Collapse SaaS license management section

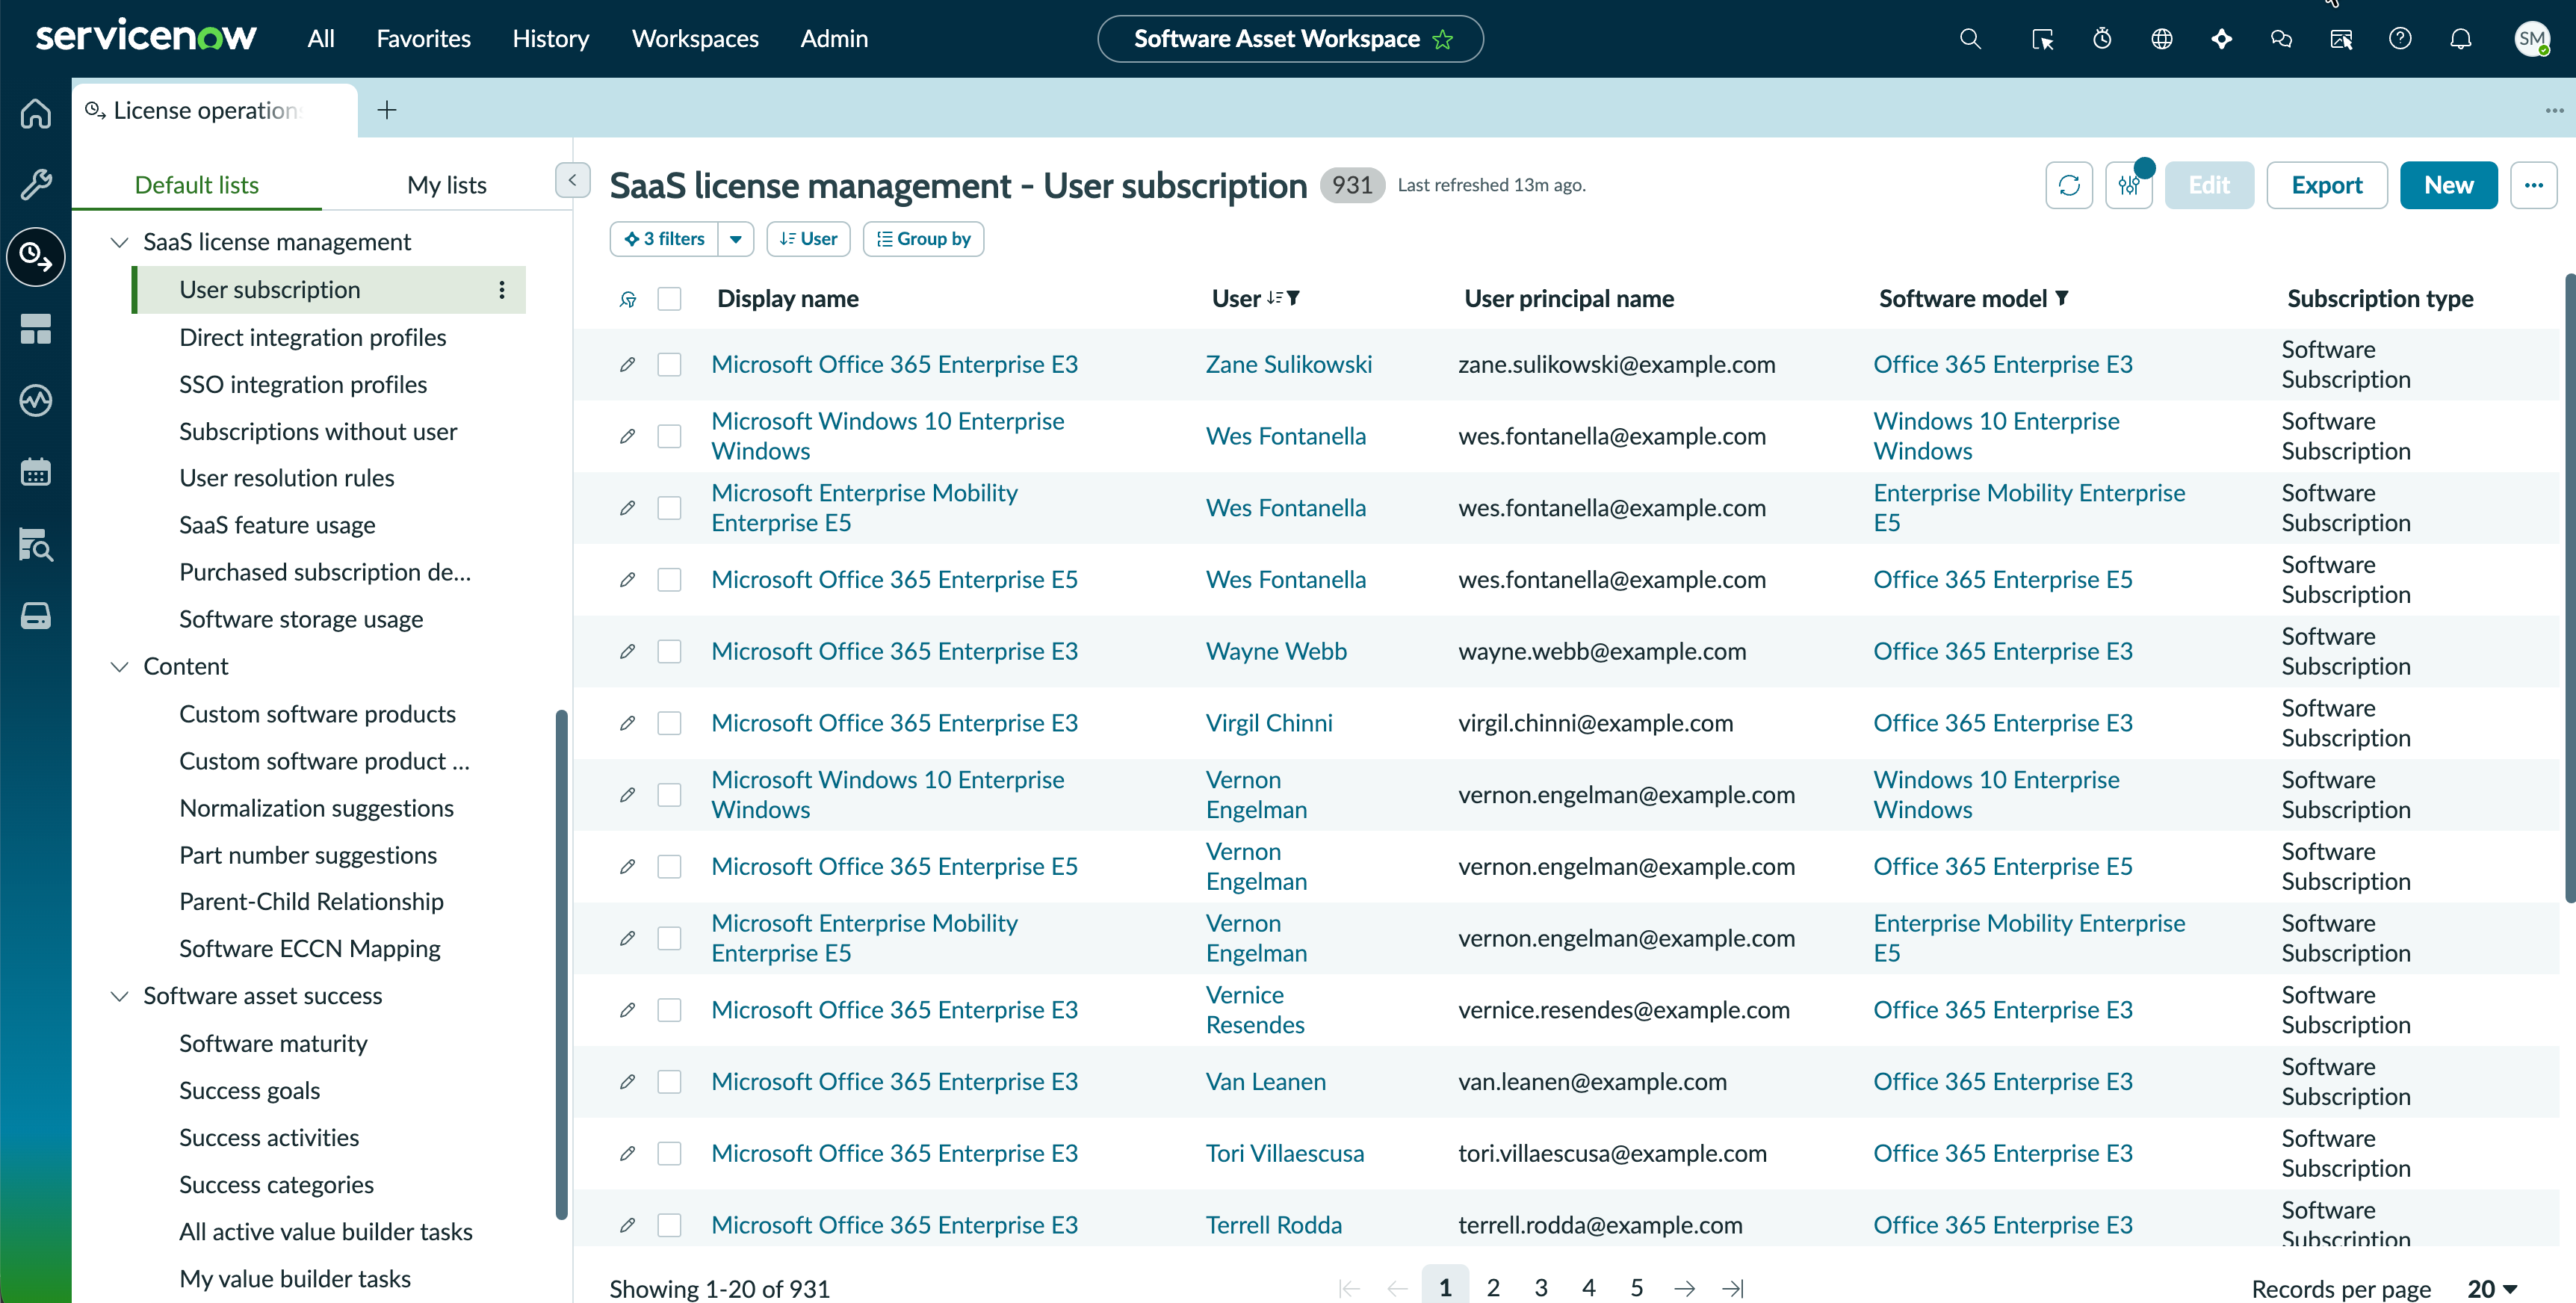click(x=119, y=242)
